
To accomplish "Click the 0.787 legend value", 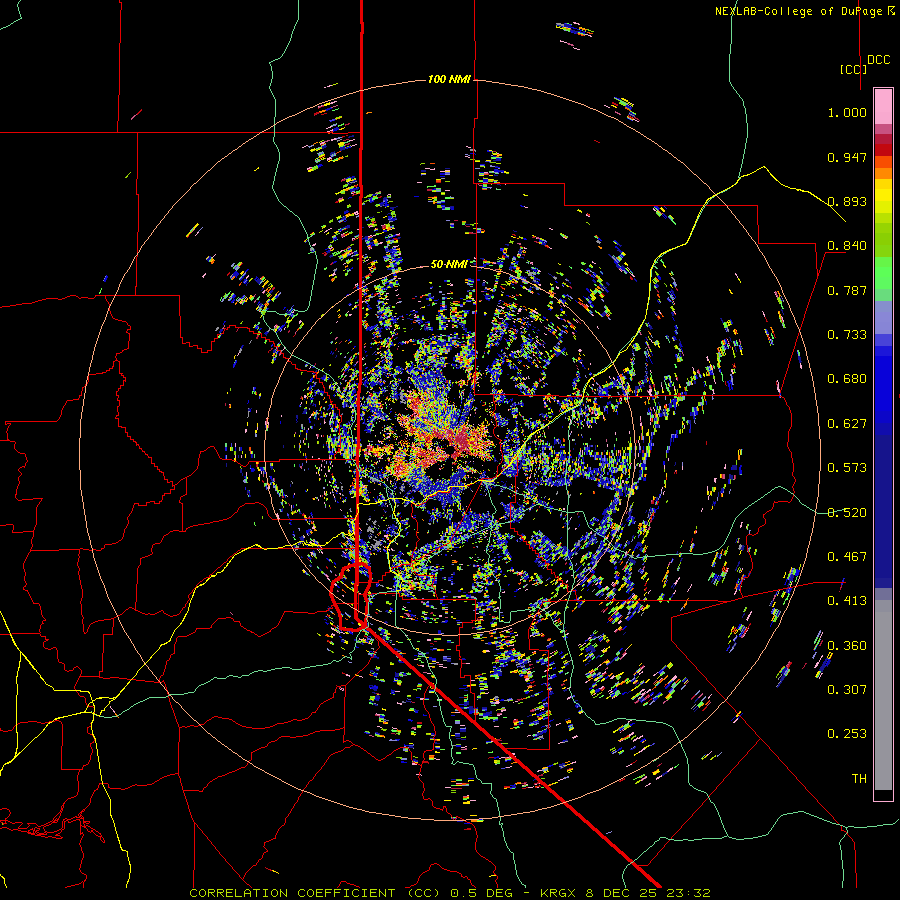I will click(x=847, y=290).
